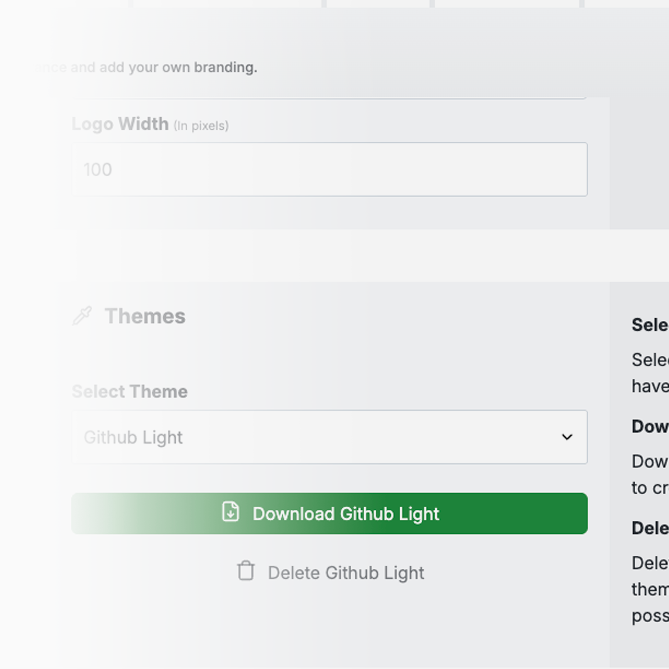Image resolution: width=669 pixels, height=669 pixels.
Task: Open the Select Theme dropdown
Action: click(x=329, y=437)
